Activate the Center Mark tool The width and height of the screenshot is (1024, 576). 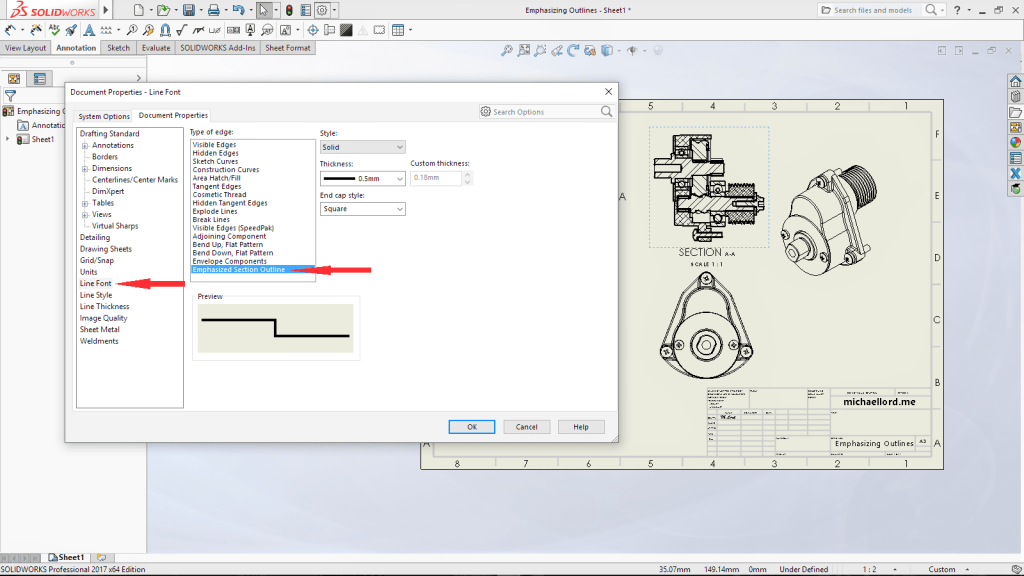(x=313, y=30)
